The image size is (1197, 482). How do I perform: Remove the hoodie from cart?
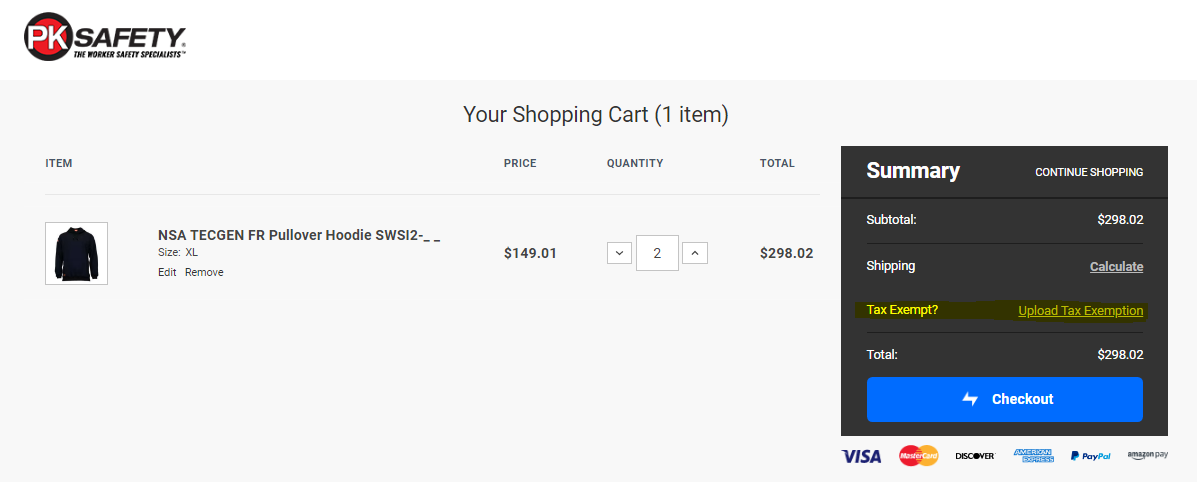tap(204, 272)
